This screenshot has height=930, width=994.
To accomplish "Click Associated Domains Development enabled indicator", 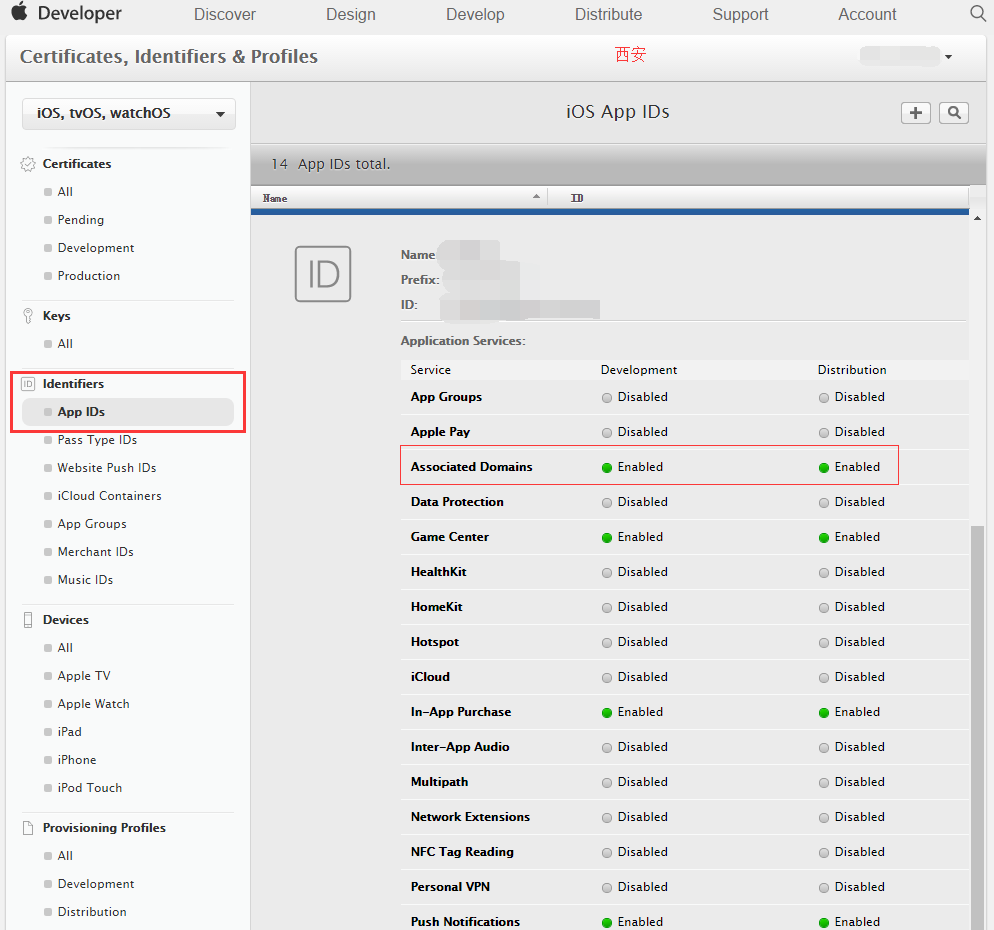I will [x=607, y=467].
